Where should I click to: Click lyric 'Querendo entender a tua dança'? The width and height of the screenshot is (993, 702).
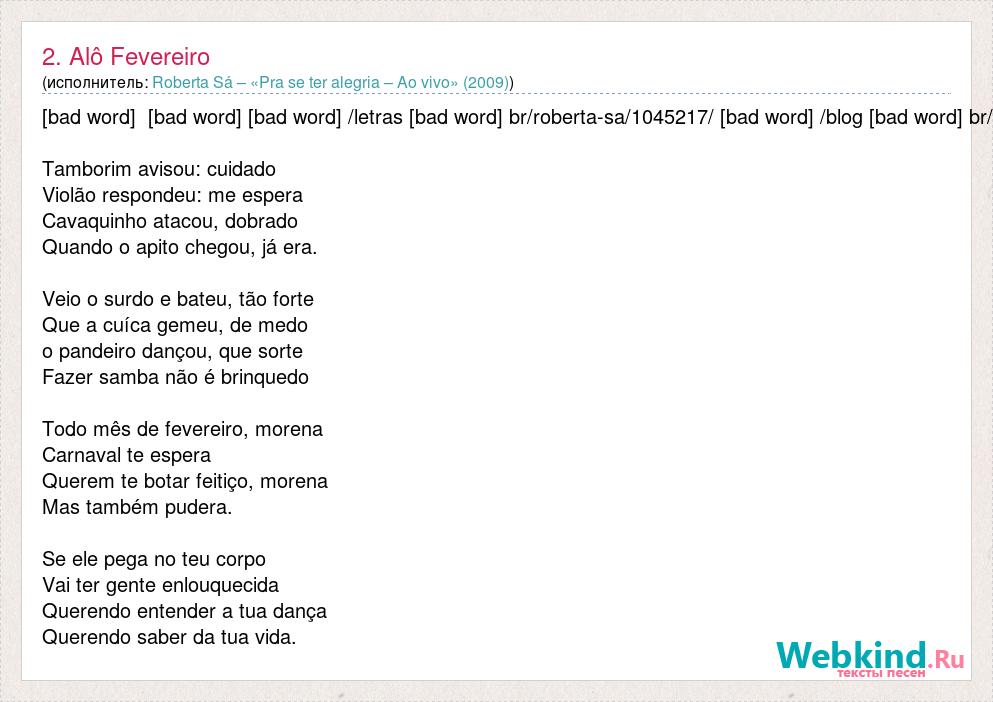[184, 611]
